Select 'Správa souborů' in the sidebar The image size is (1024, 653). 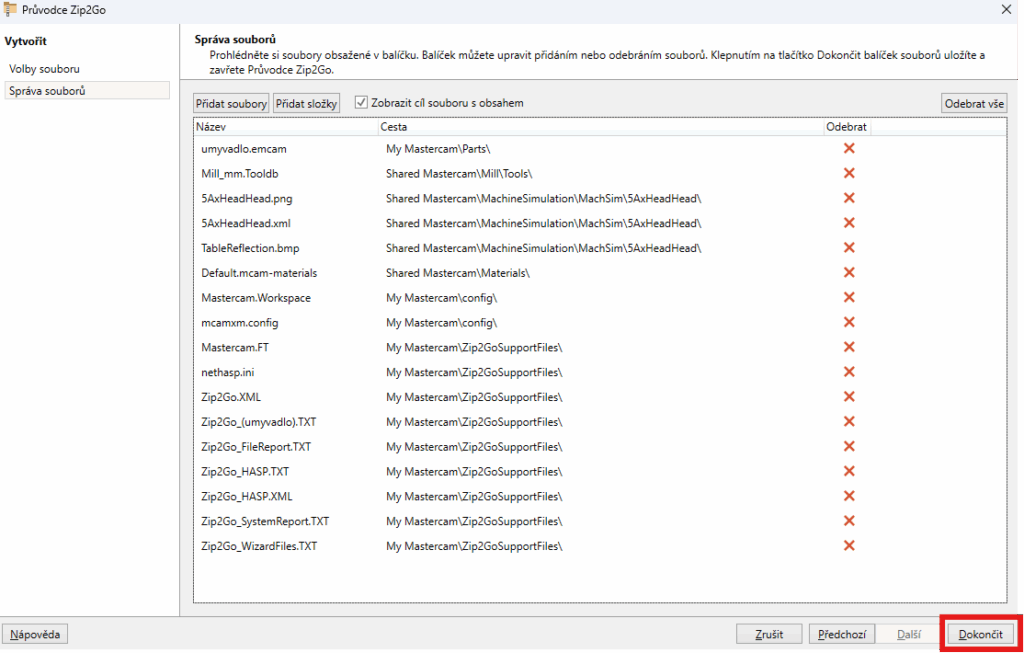coord(47,91)
